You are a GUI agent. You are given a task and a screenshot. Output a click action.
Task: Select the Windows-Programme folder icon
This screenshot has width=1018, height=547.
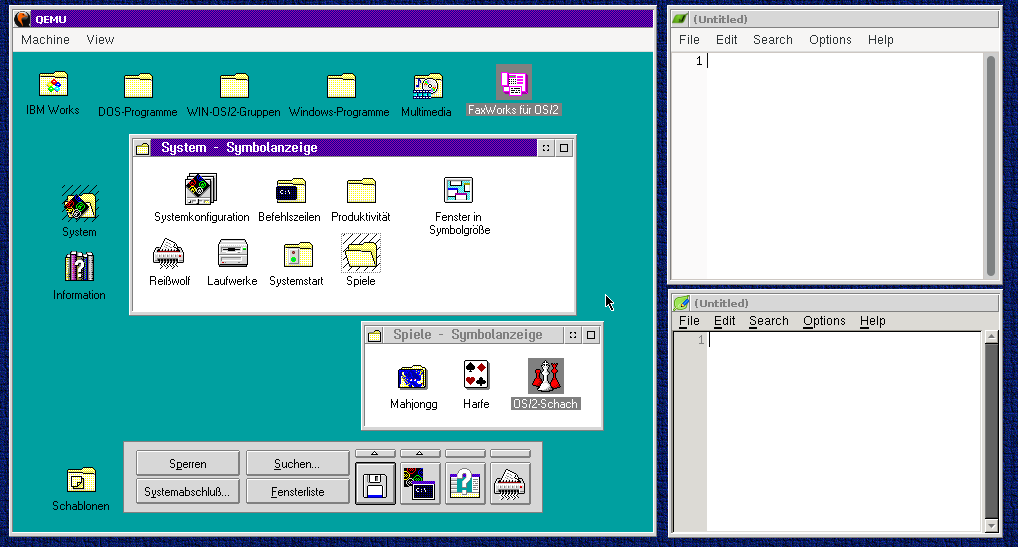[341, 86]
